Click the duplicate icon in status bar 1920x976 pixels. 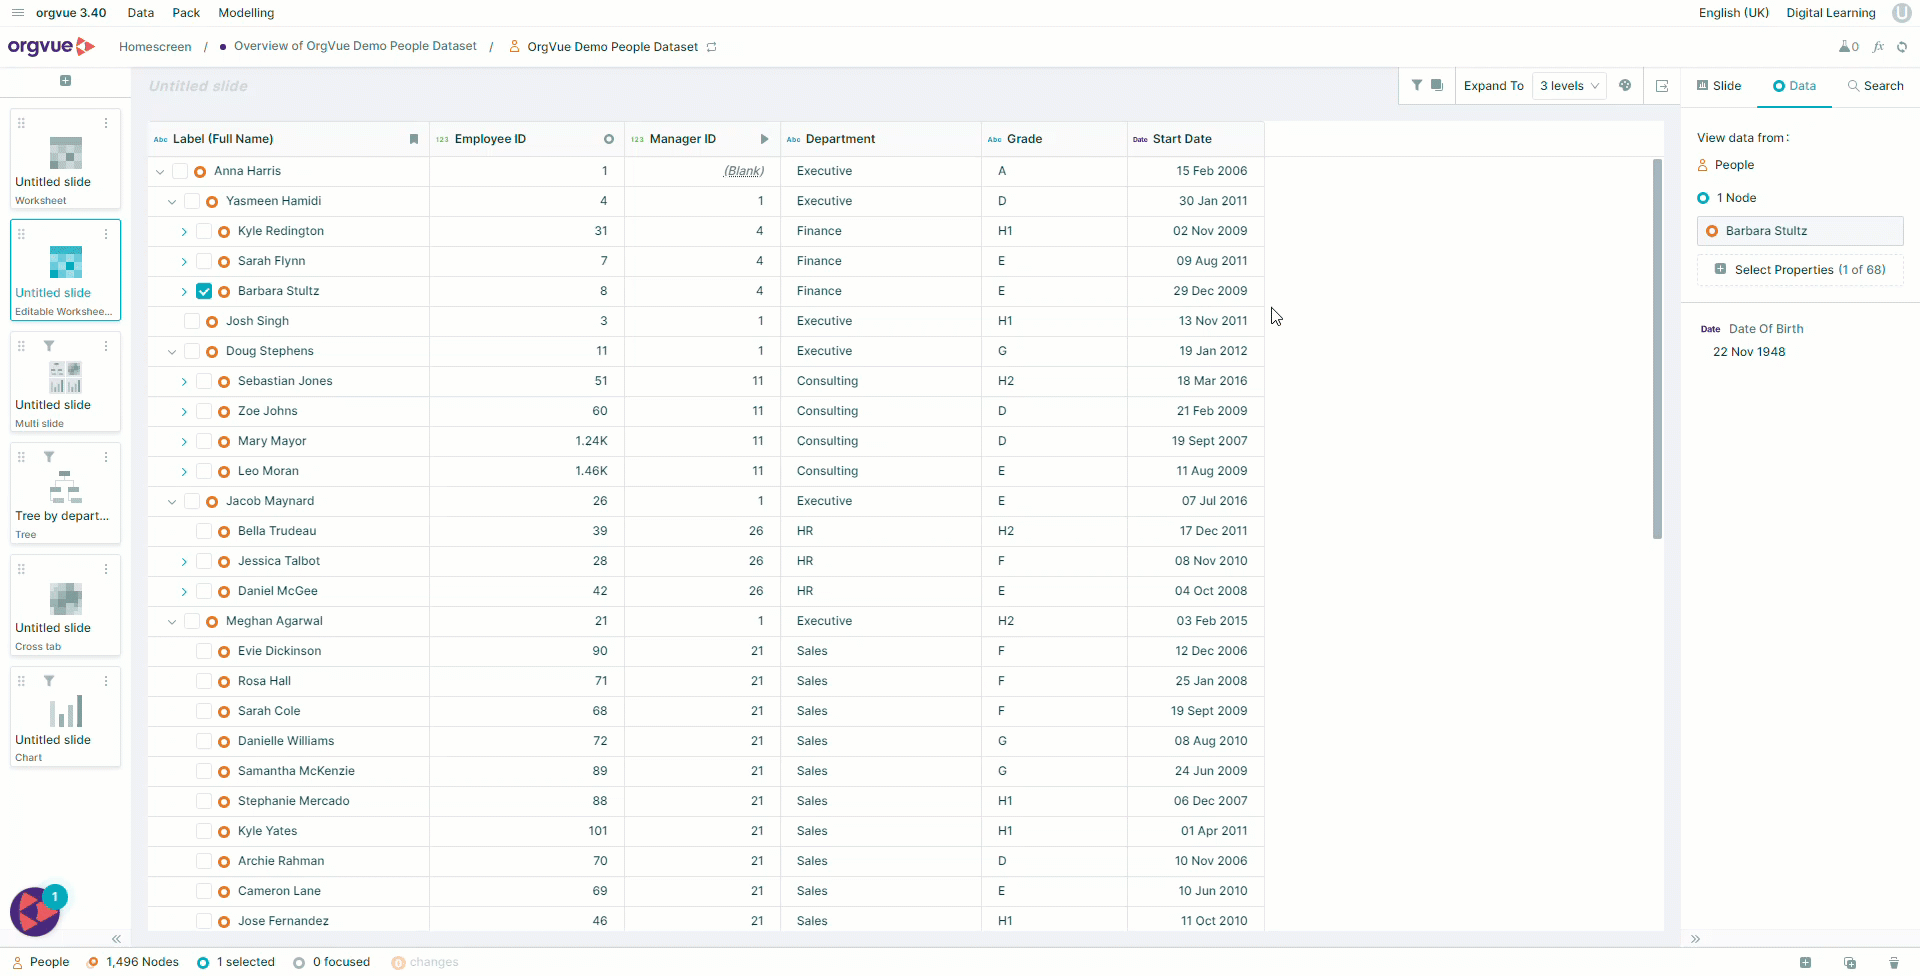[x=1850, y=963]
